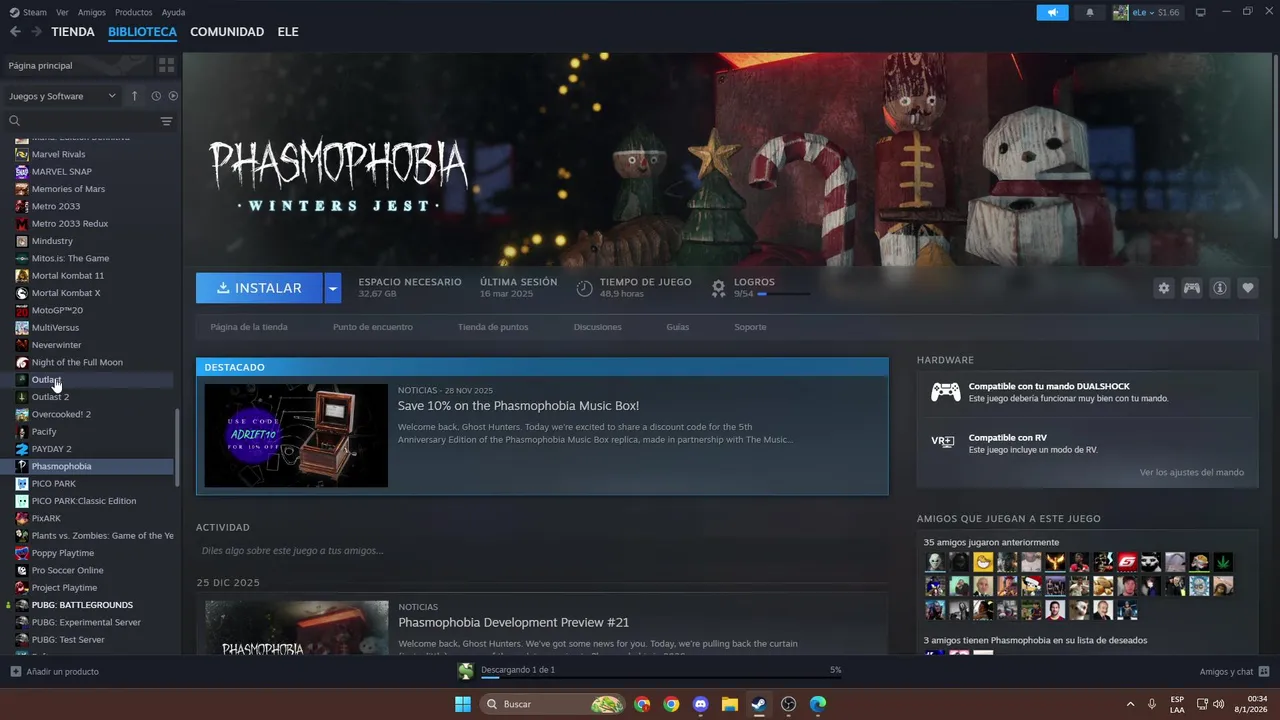Open Phasmophobia Development Preview #21 headline
The width and height of the screenshot is (1280, 720).
513,622
